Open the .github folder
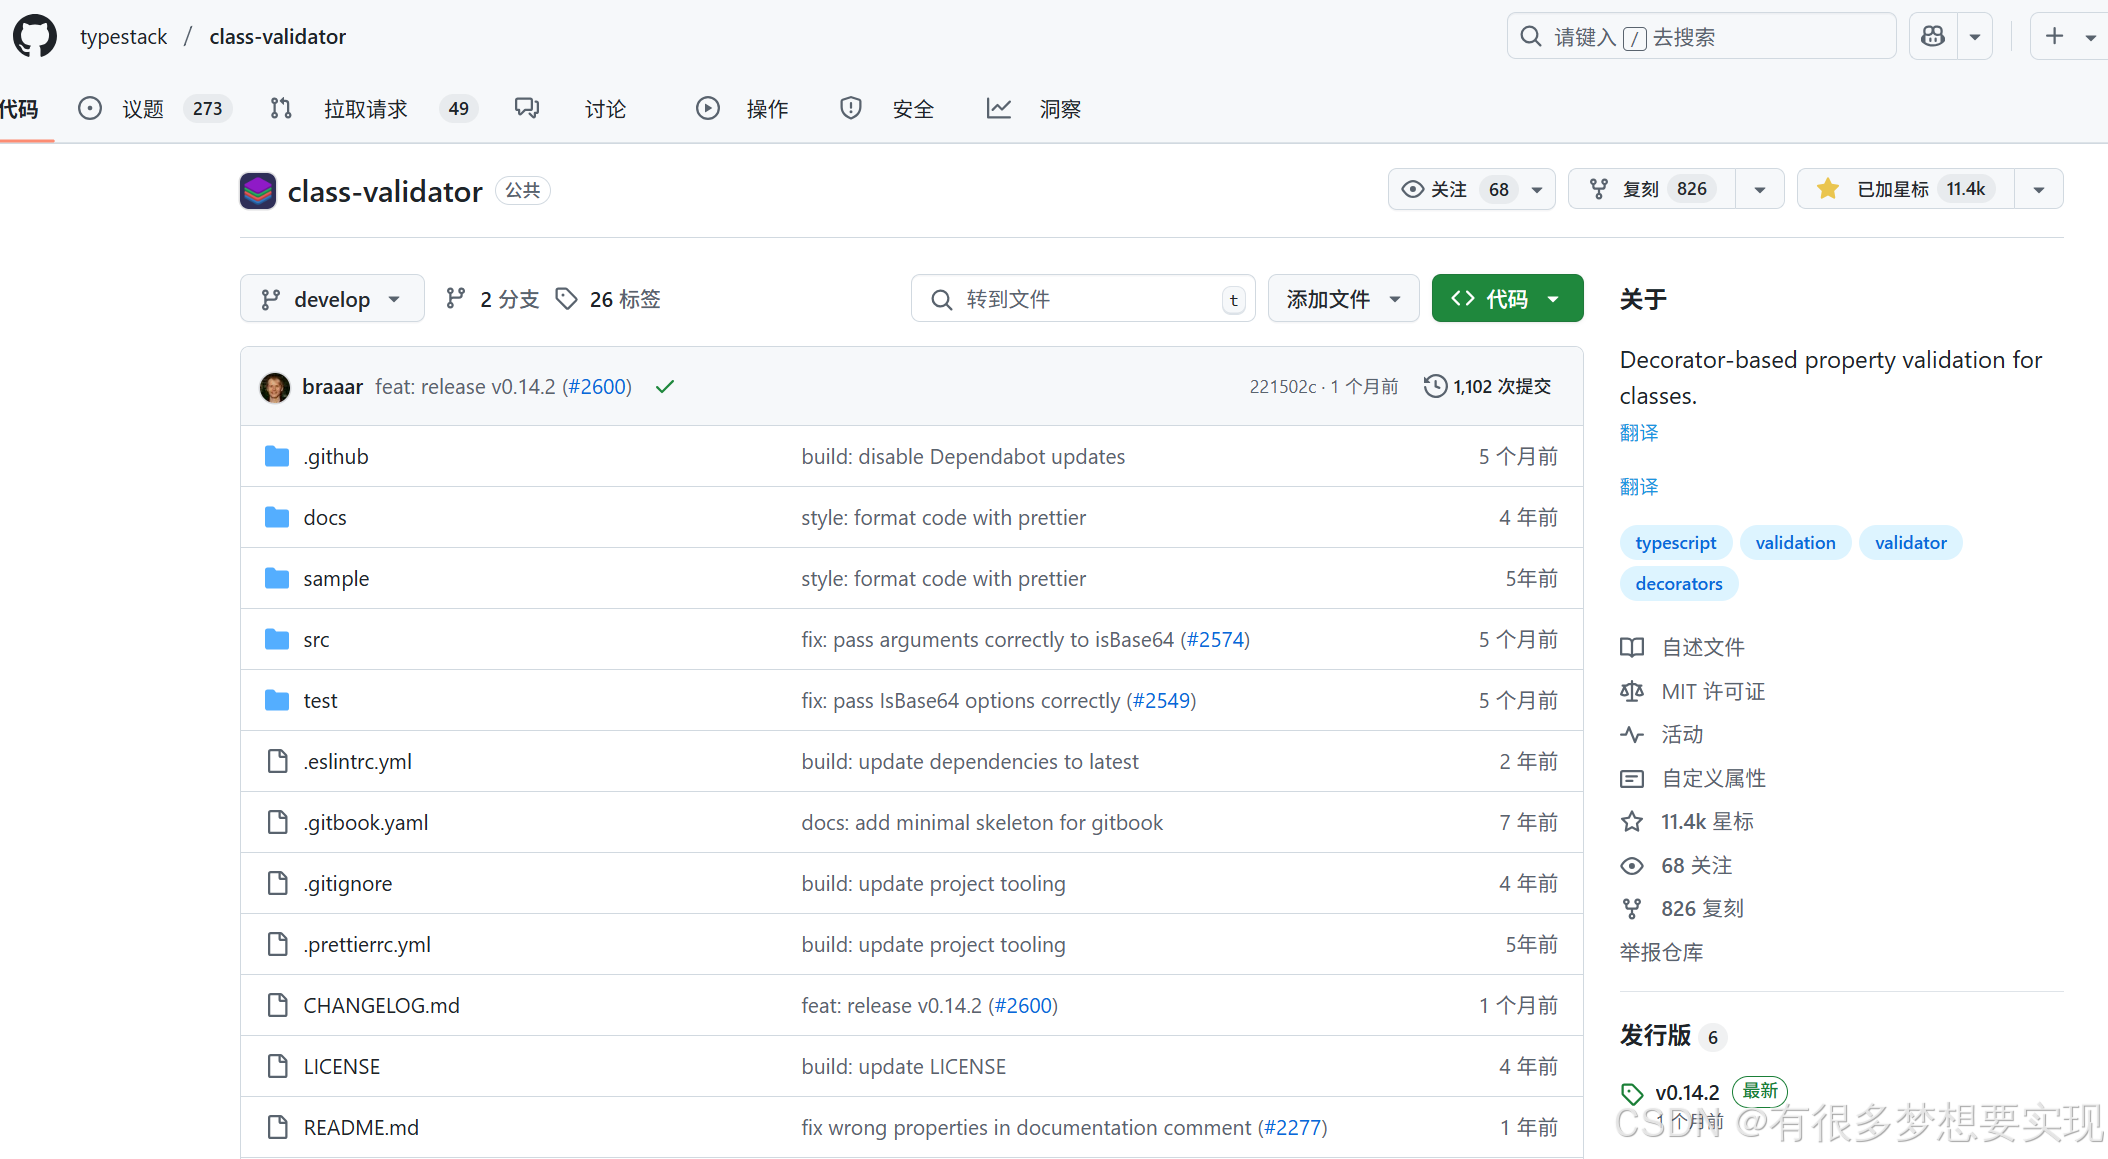This screenshot has height=1159, width=2108. tap(336, 457)
